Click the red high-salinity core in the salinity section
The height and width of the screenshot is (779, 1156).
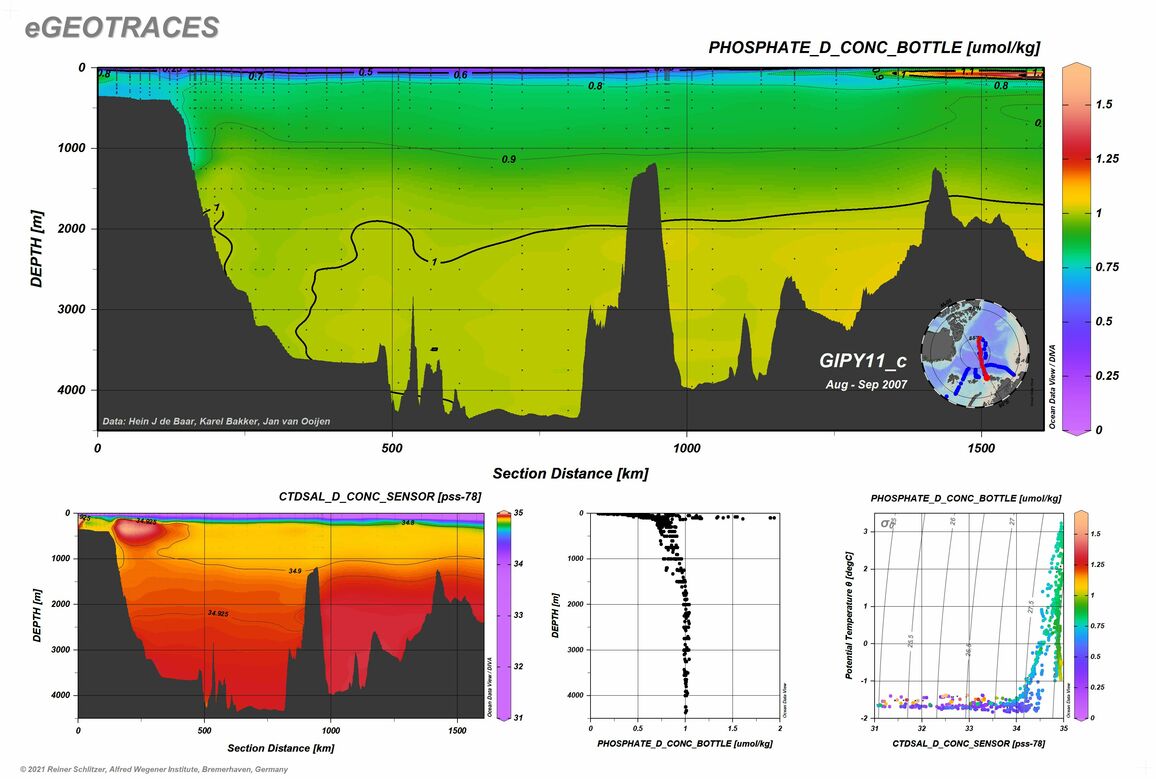[x=146, y=529]
